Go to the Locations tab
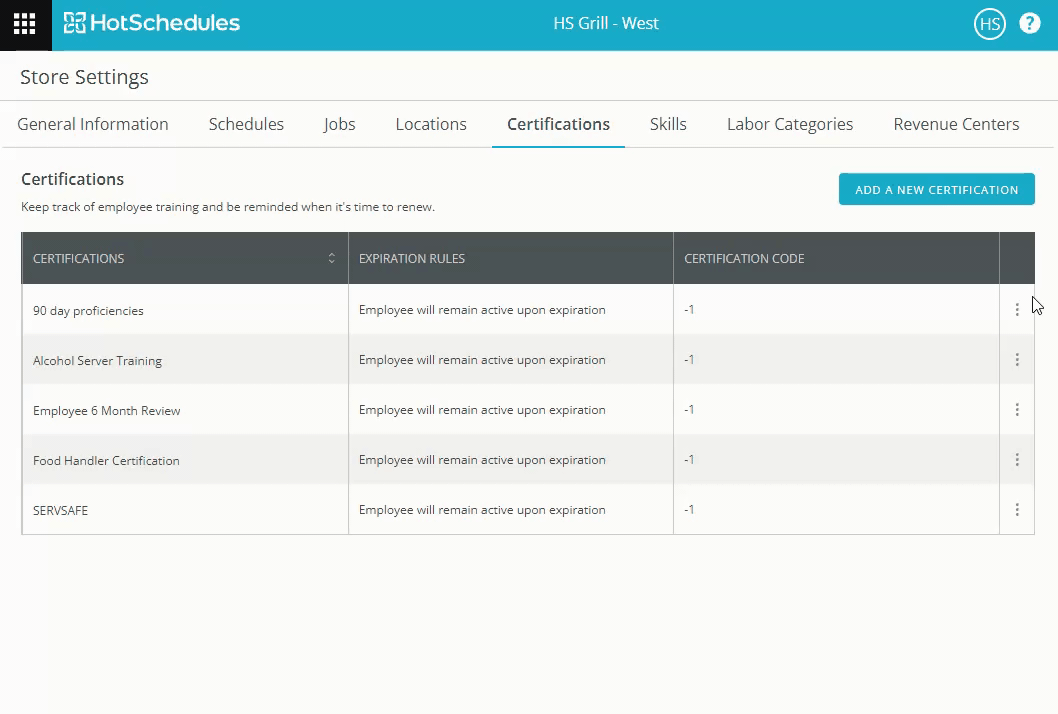Screen dimensions: 1058x714 pos(431,124)
